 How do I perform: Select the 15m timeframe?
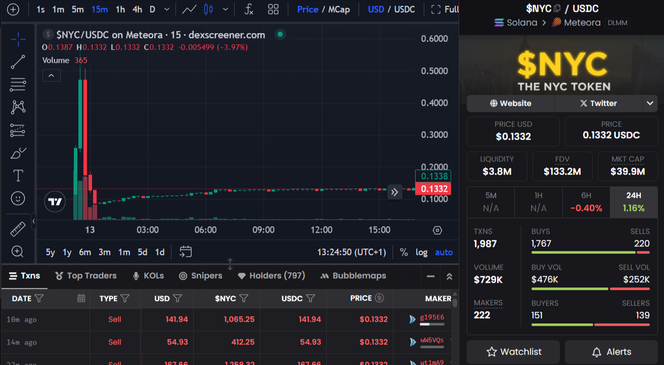tap(100, 9)
